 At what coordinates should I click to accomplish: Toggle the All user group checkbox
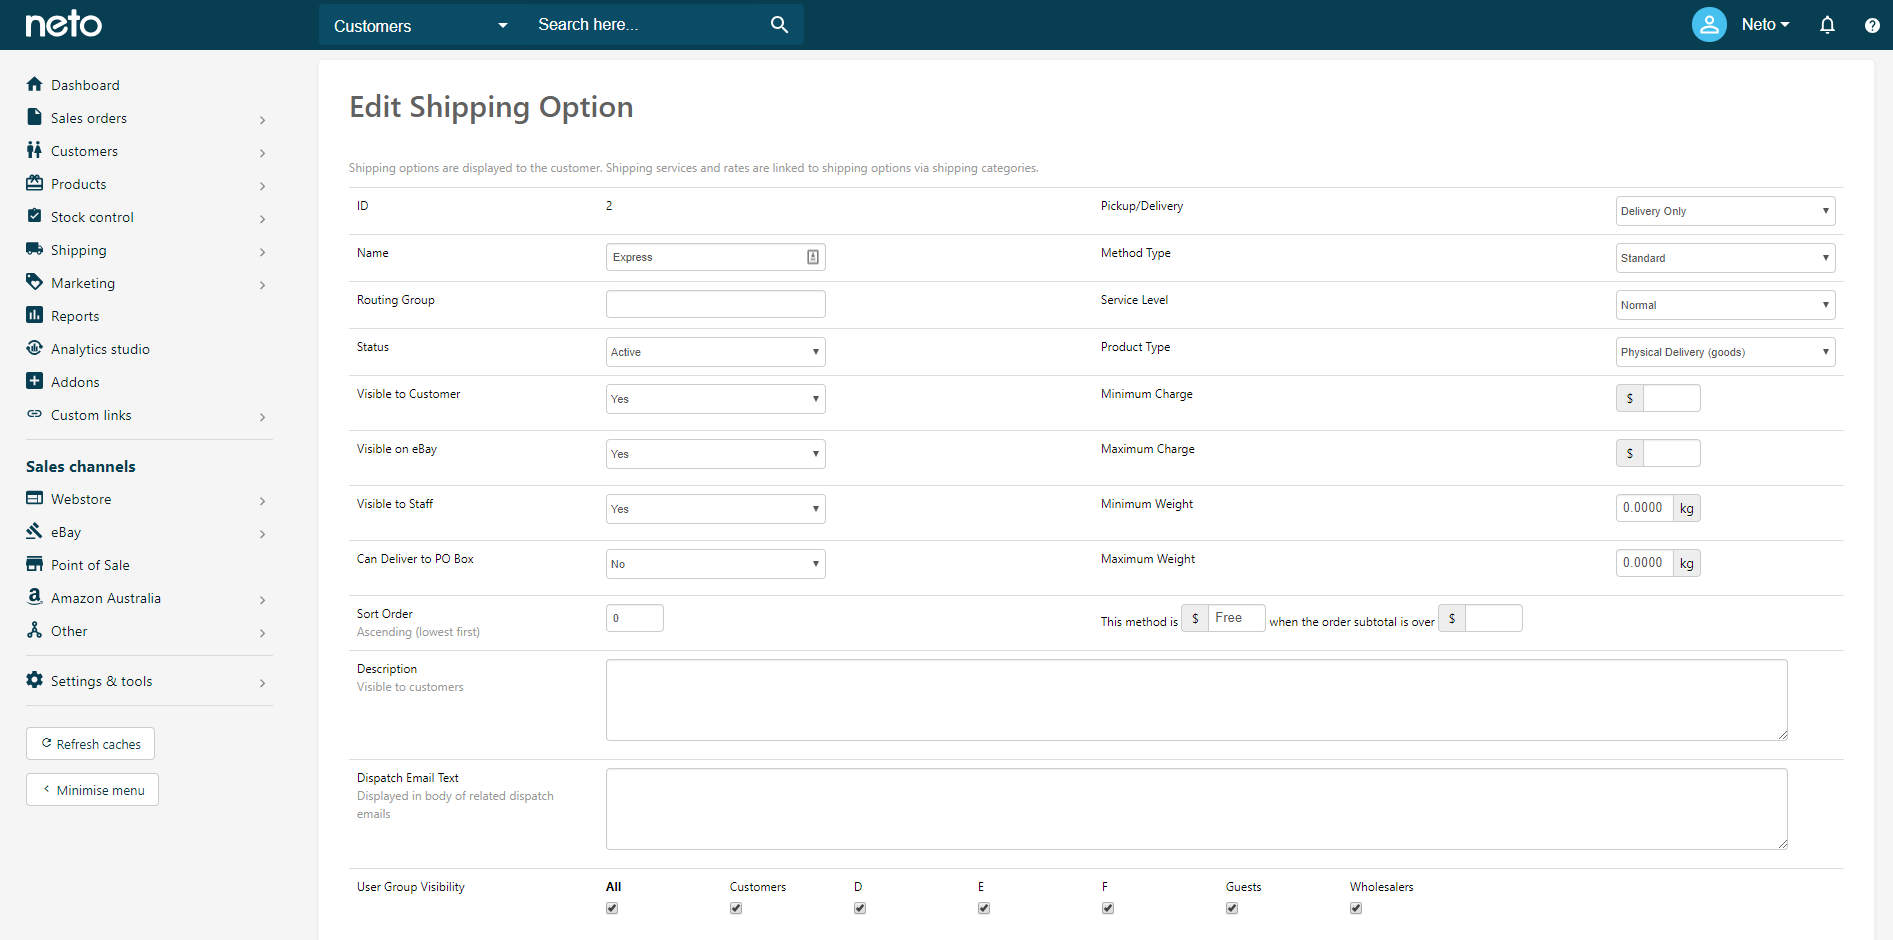click(x=612, y=908)
